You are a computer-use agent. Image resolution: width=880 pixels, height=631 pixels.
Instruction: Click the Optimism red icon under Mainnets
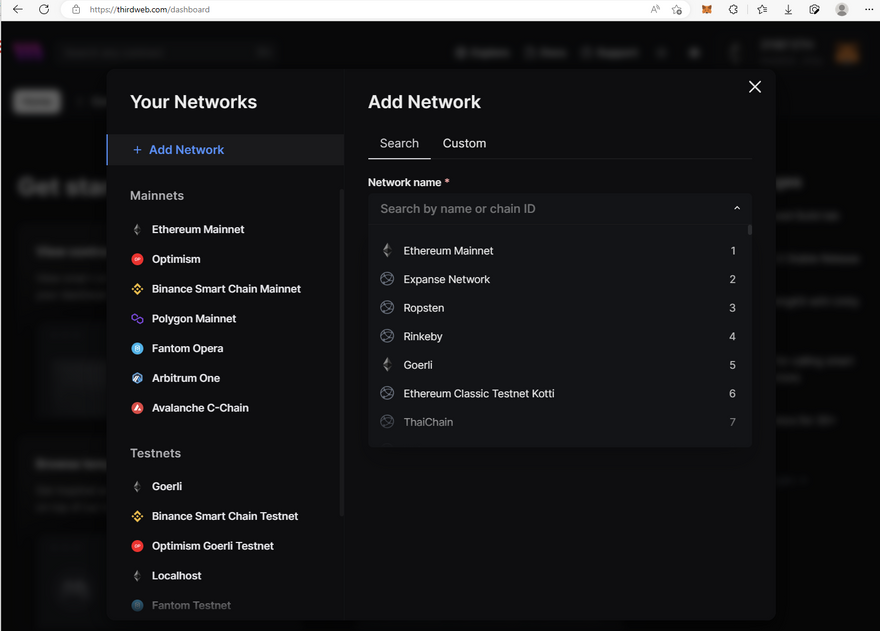coord(137,259)
